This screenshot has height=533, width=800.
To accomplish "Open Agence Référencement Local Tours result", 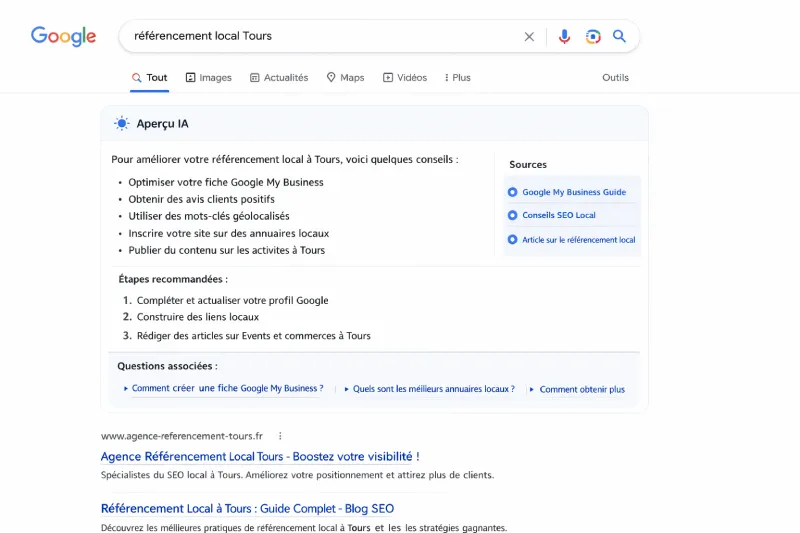I will point(260,456).
